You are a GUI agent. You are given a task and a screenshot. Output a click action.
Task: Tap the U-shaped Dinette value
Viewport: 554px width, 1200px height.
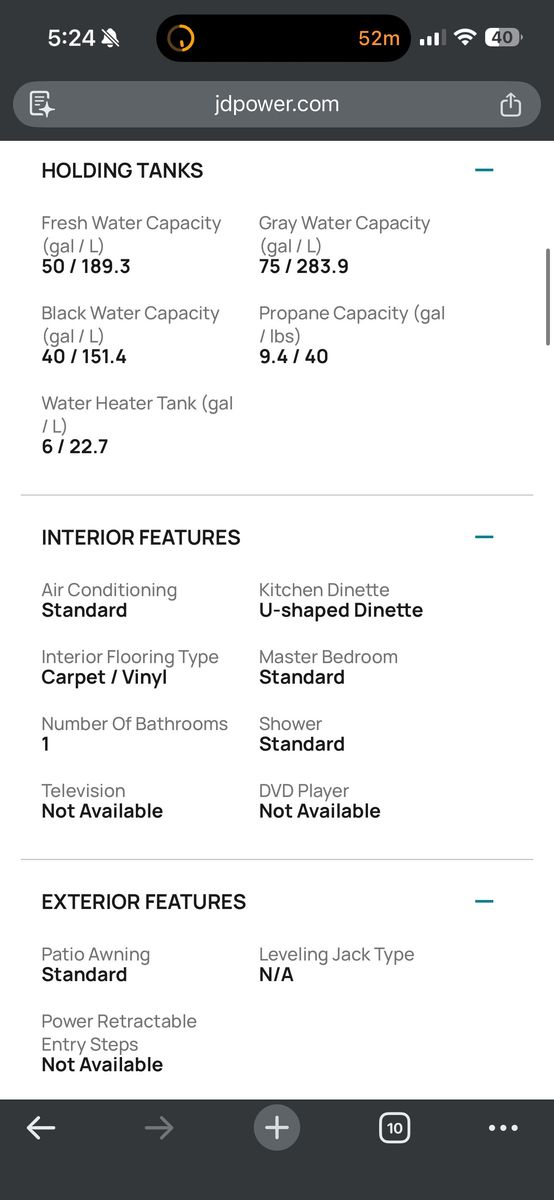coord(341,610)
